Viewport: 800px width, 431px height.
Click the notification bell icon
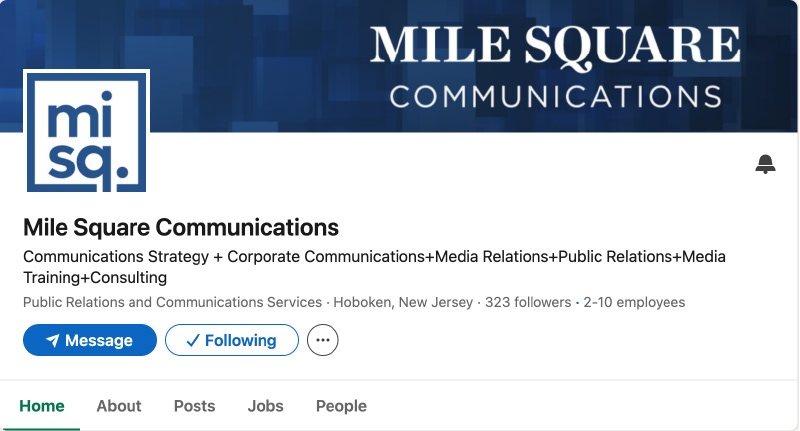click(765, 164)
